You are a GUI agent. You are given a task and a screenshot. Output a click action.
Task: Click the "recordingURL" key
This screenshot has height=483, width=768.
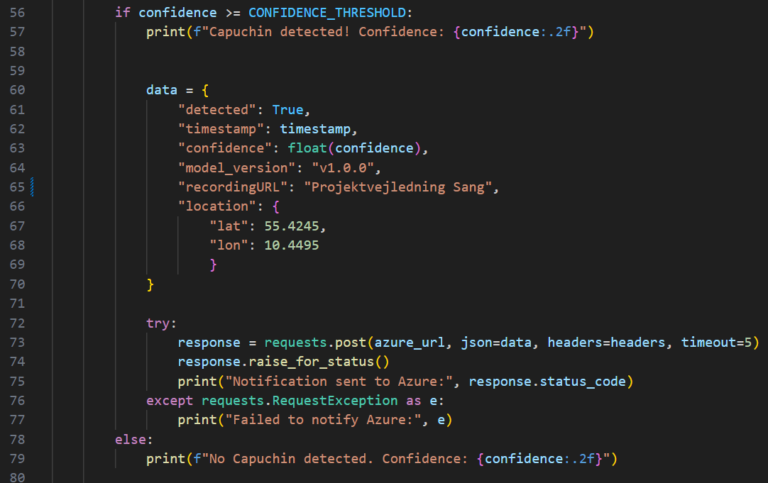tap(233, 187)
